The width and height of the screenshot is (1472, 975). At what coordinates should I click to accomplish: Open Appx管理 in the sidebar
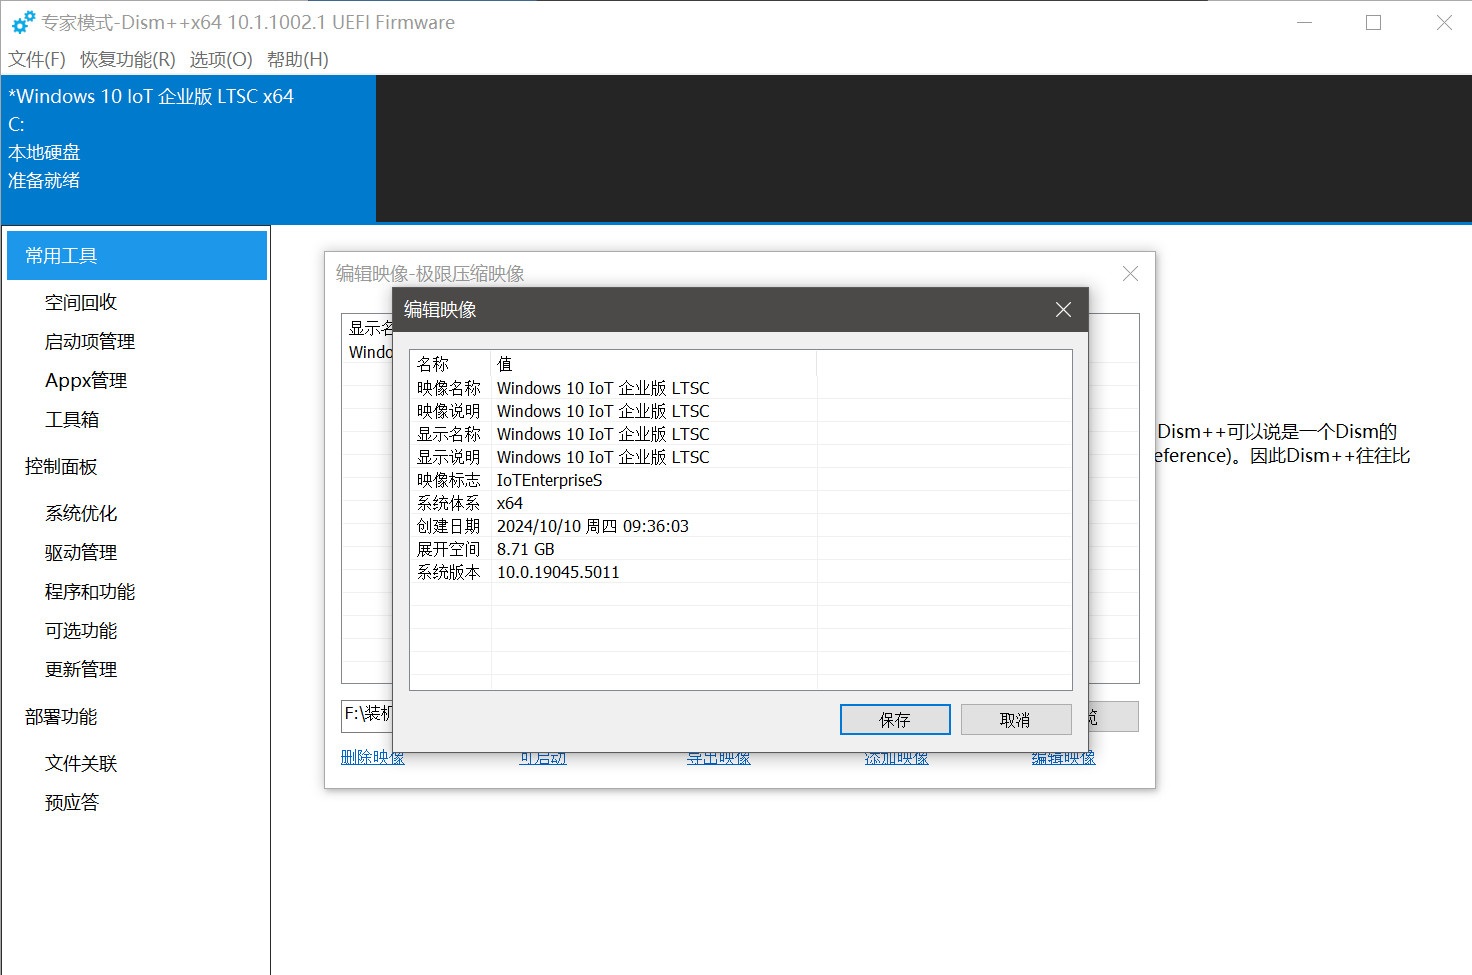point(86,380)
